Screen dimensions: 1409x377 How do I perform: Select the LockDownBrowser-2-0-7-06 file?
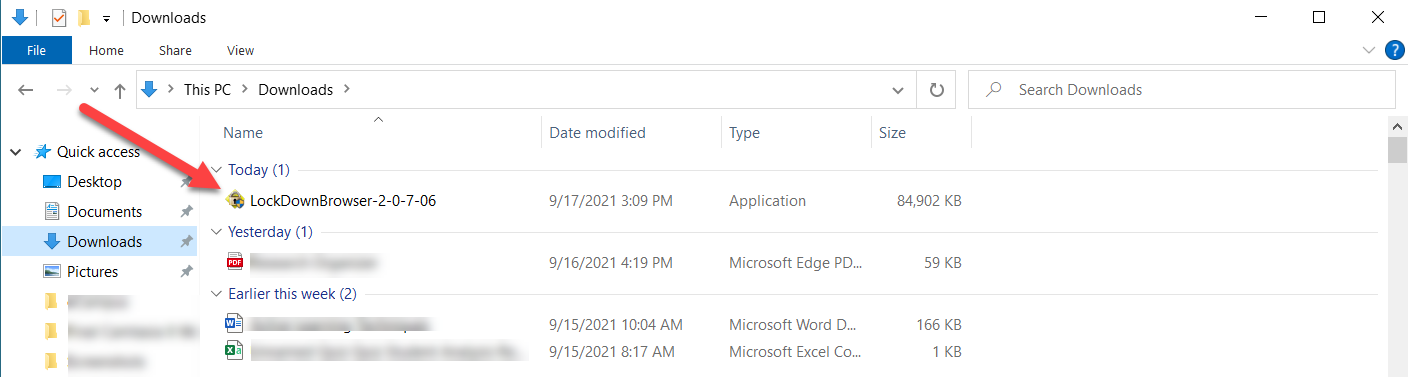[x=343, y=201]
